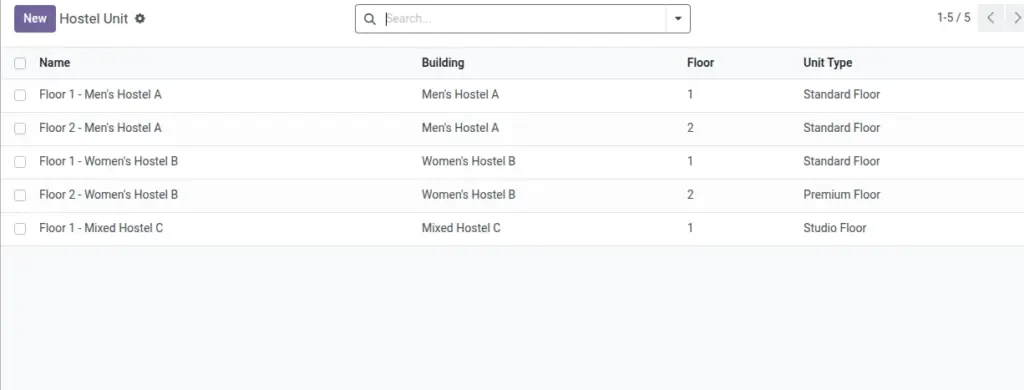
Task: Sort list by Floor column header
Action: point(700,63)
